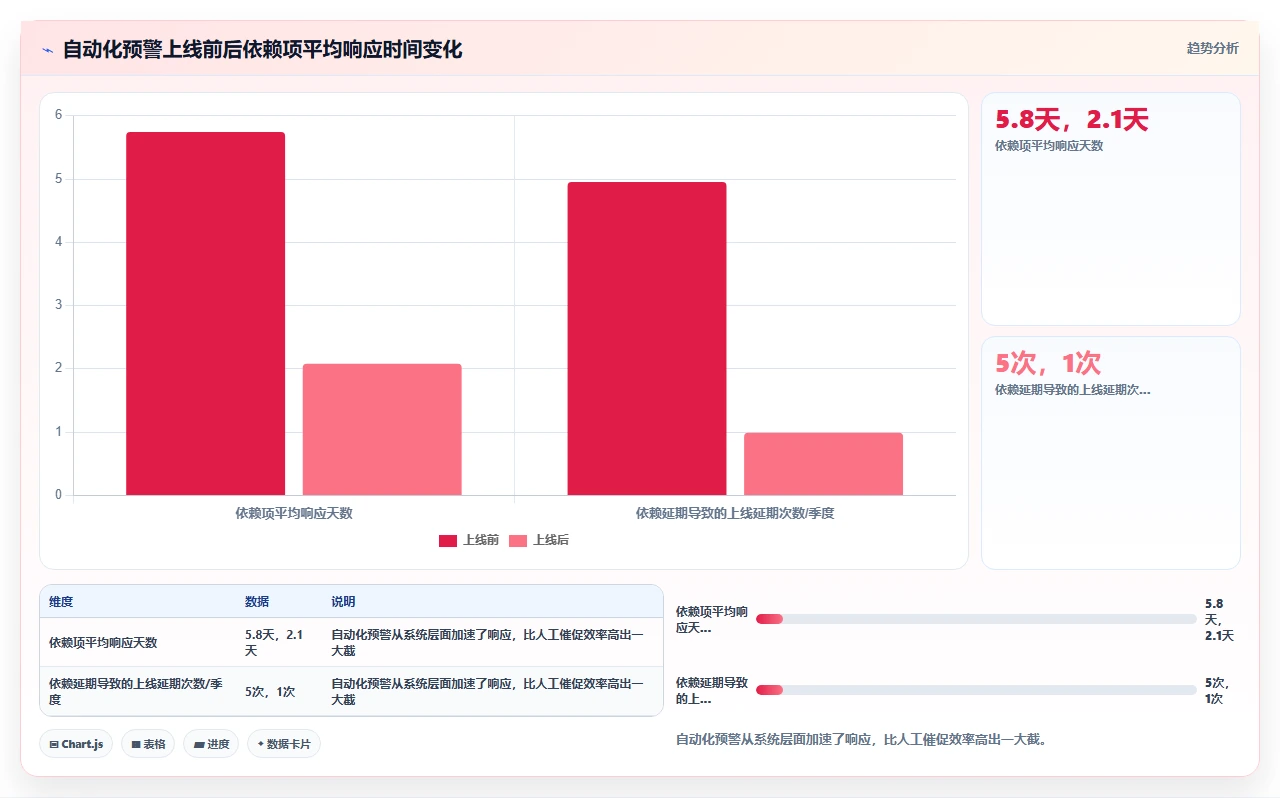Viewport: 1280px width, 798px height.
Task: Click the 依赖延期导致的上线延期次数/季度 x-axis label
Action: 735,513
